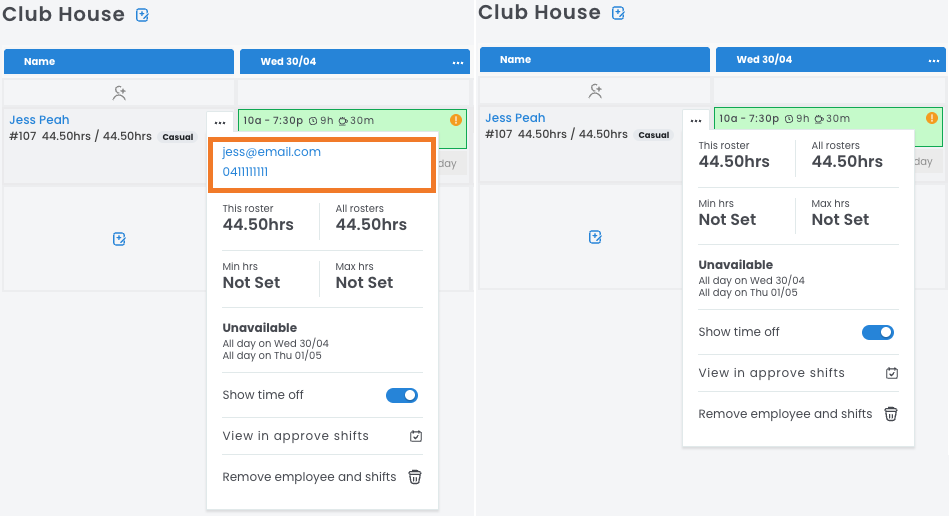
Task: Click the approve shifts calendar icon below the email menu
Action: pos(416,436)
